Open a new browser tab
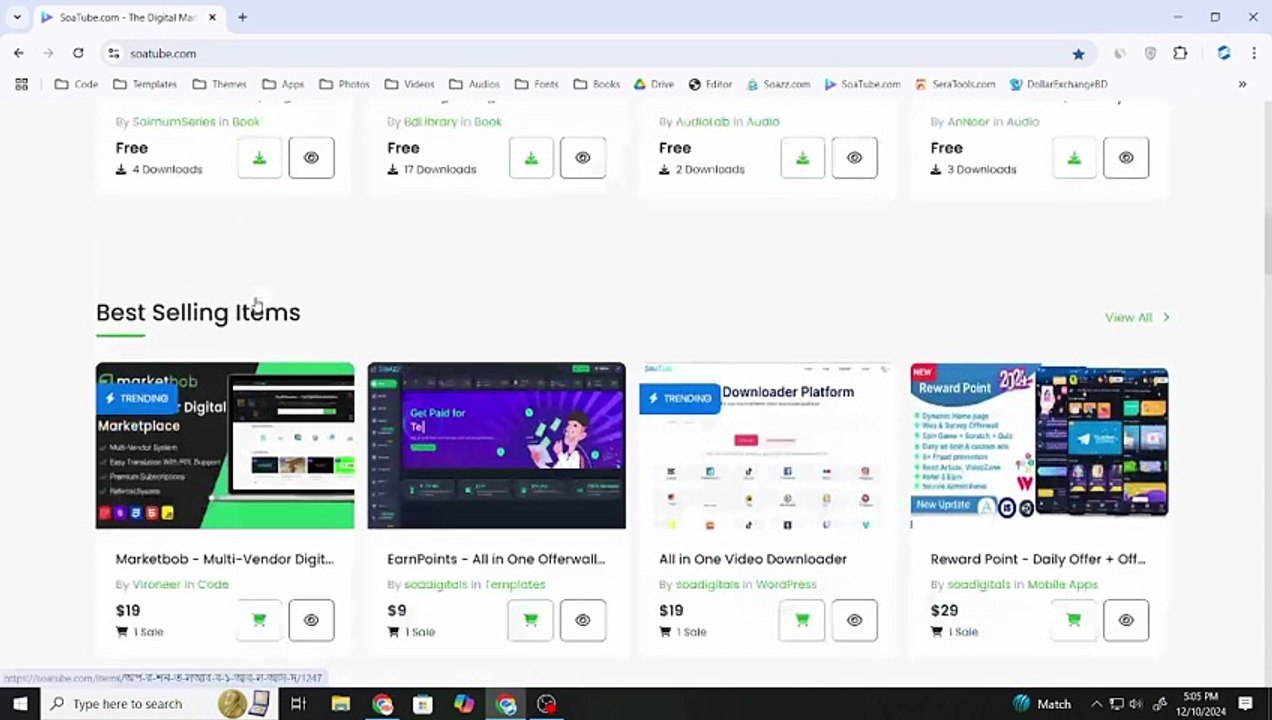This screenshot has width=1272, height=720. coord(242,17)
